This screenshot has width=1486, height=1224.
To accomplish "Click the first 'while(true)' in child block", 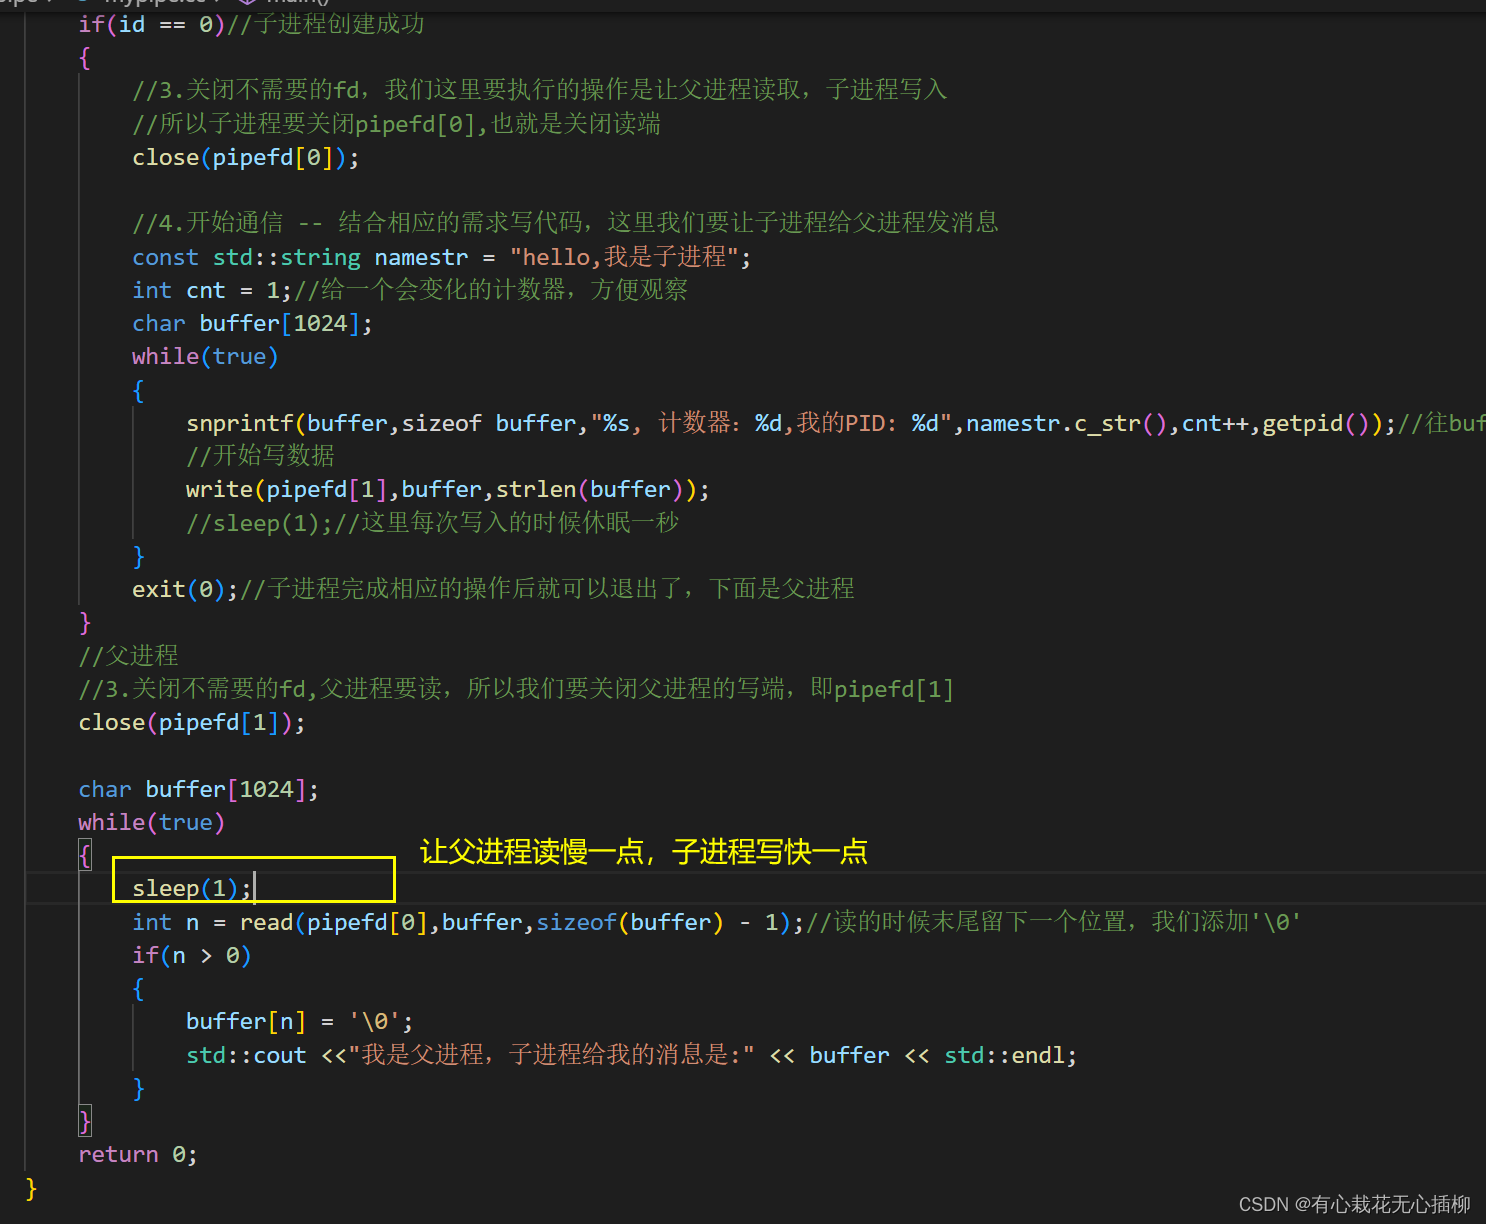I will pyautogui.click(x=205, y=356).
